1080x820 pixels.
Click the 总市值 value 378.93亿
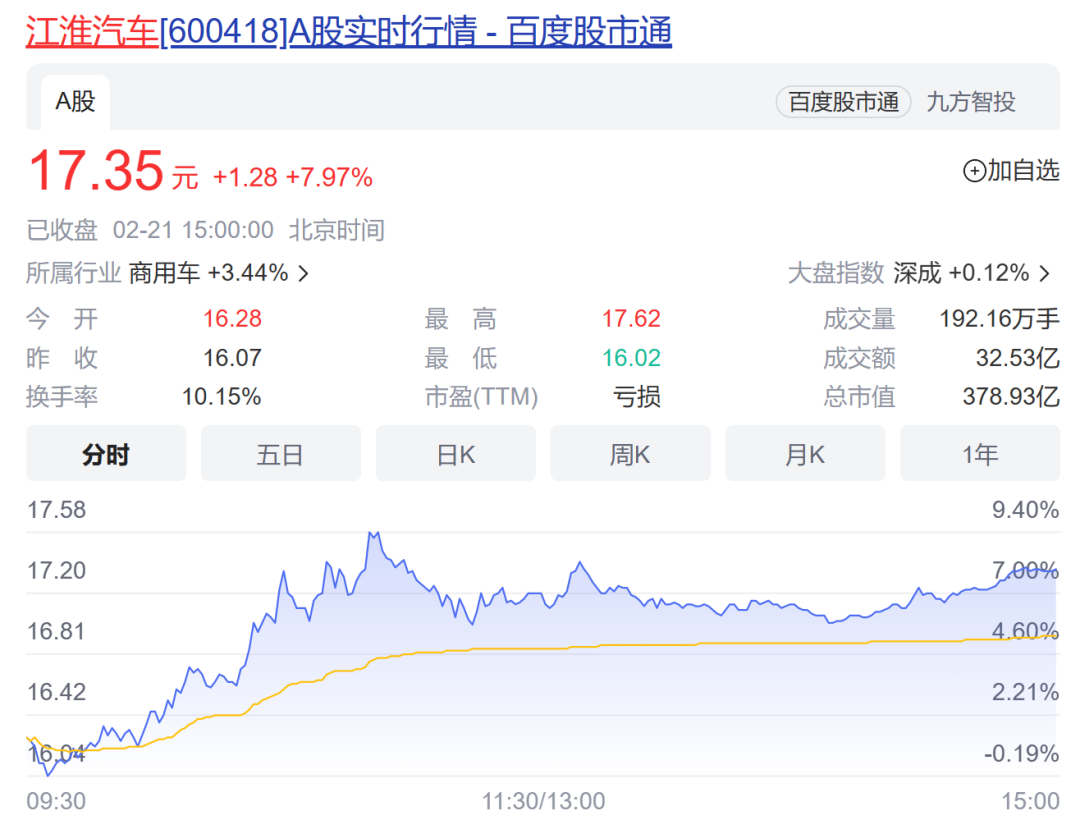click(x=1010, y=397)
